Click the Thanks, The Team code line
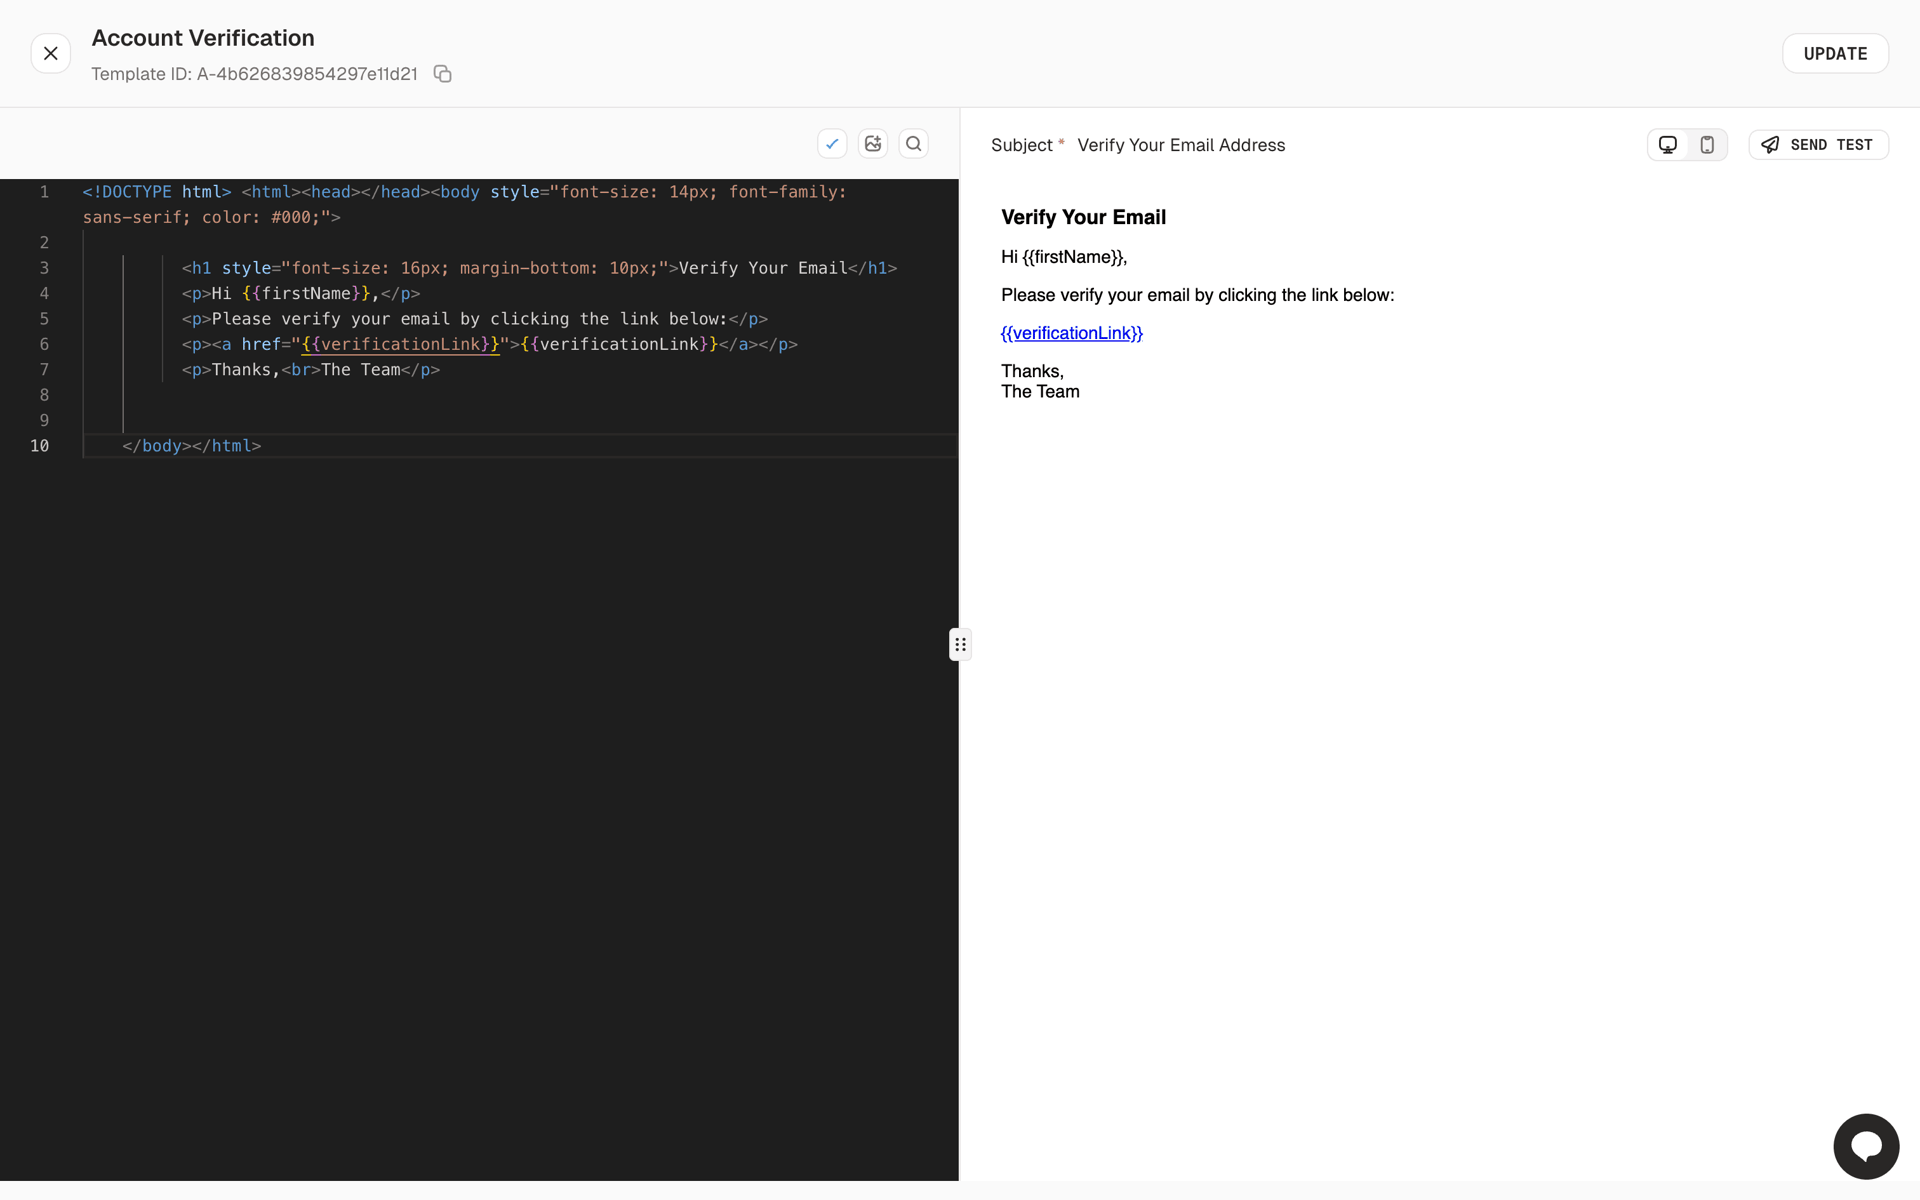 click(x=311, y=370)
